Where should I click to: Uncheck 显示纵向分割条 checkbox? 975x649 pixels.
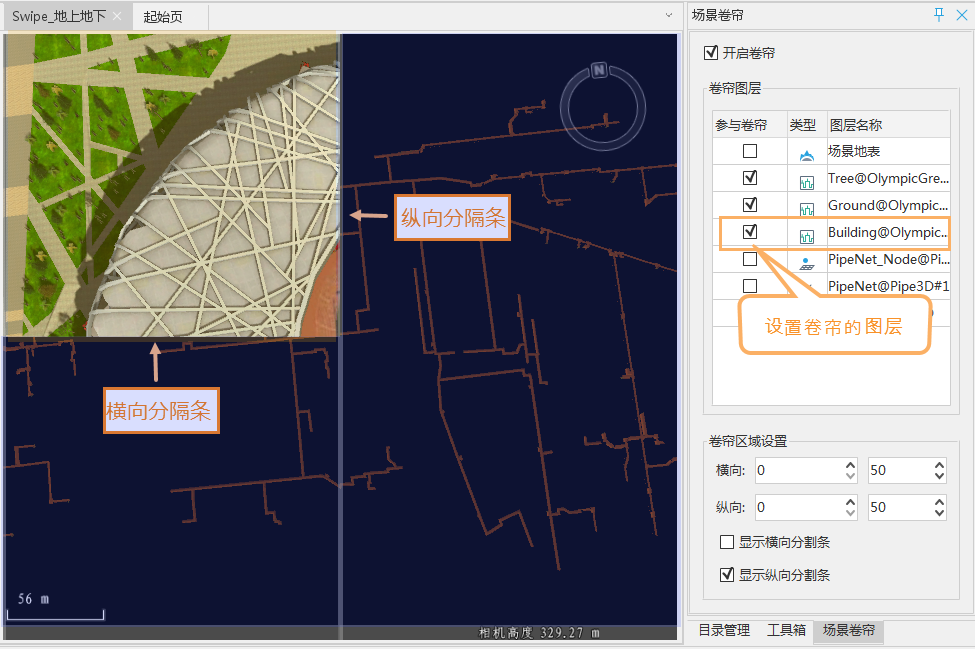(x=727, y=575)
